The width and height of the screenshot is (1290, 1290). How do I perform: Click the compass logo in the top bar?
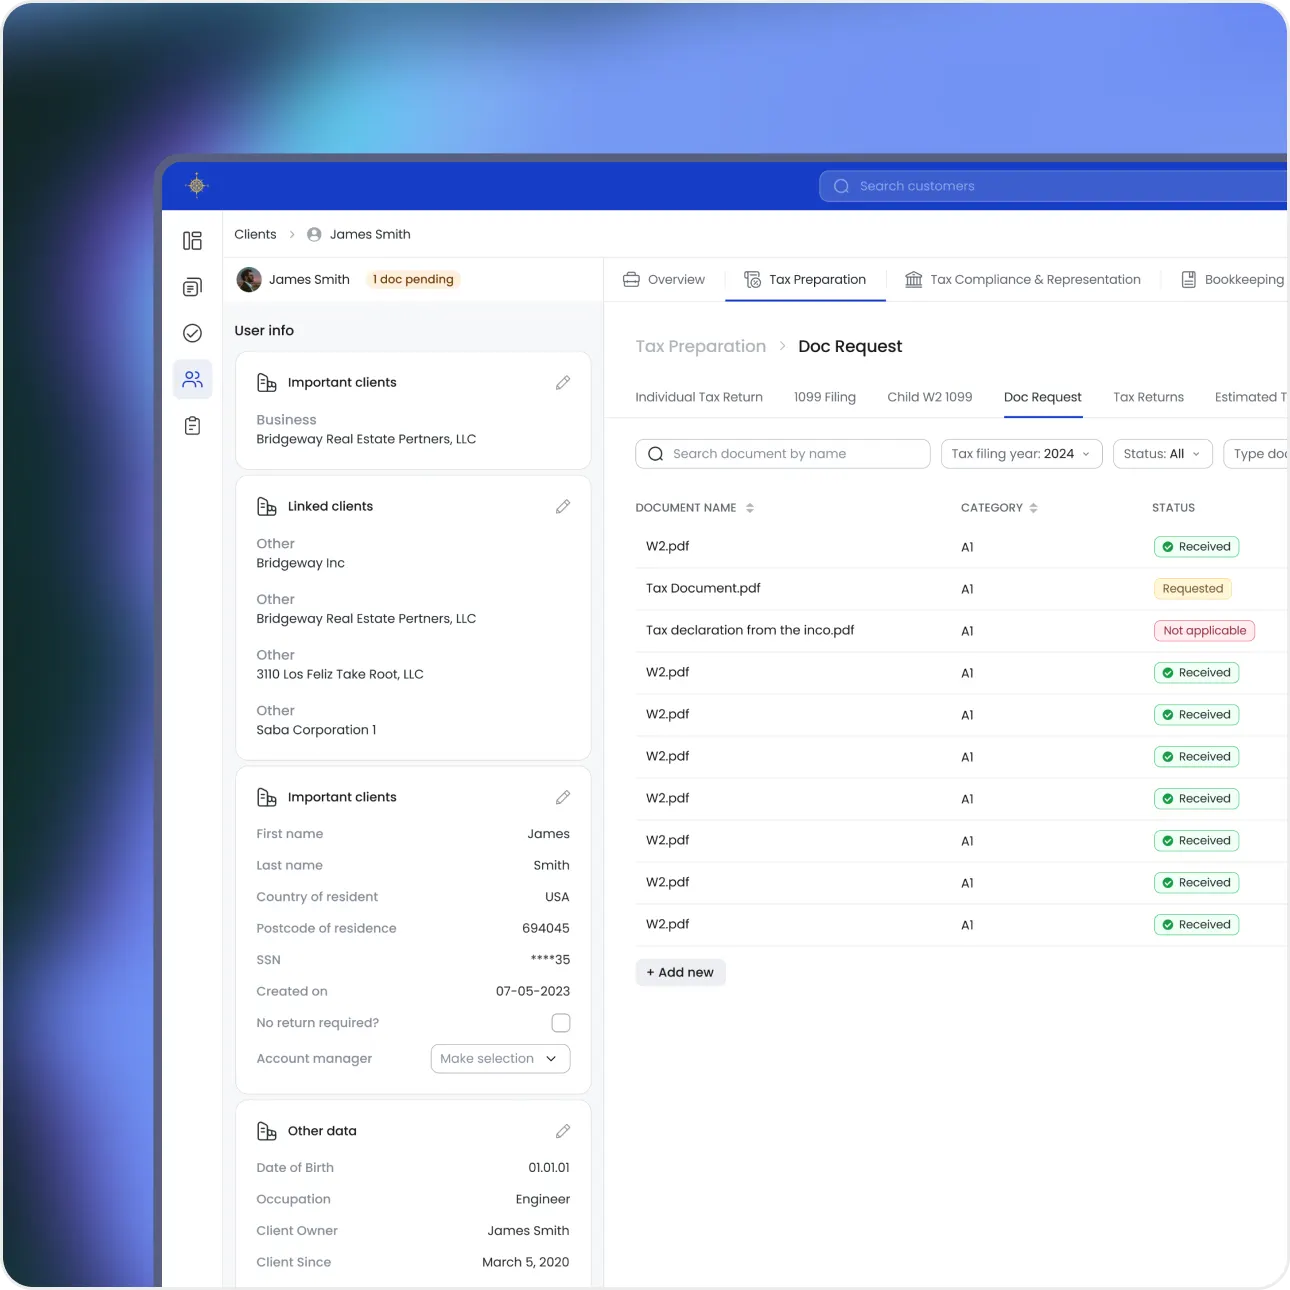(197, 186)
